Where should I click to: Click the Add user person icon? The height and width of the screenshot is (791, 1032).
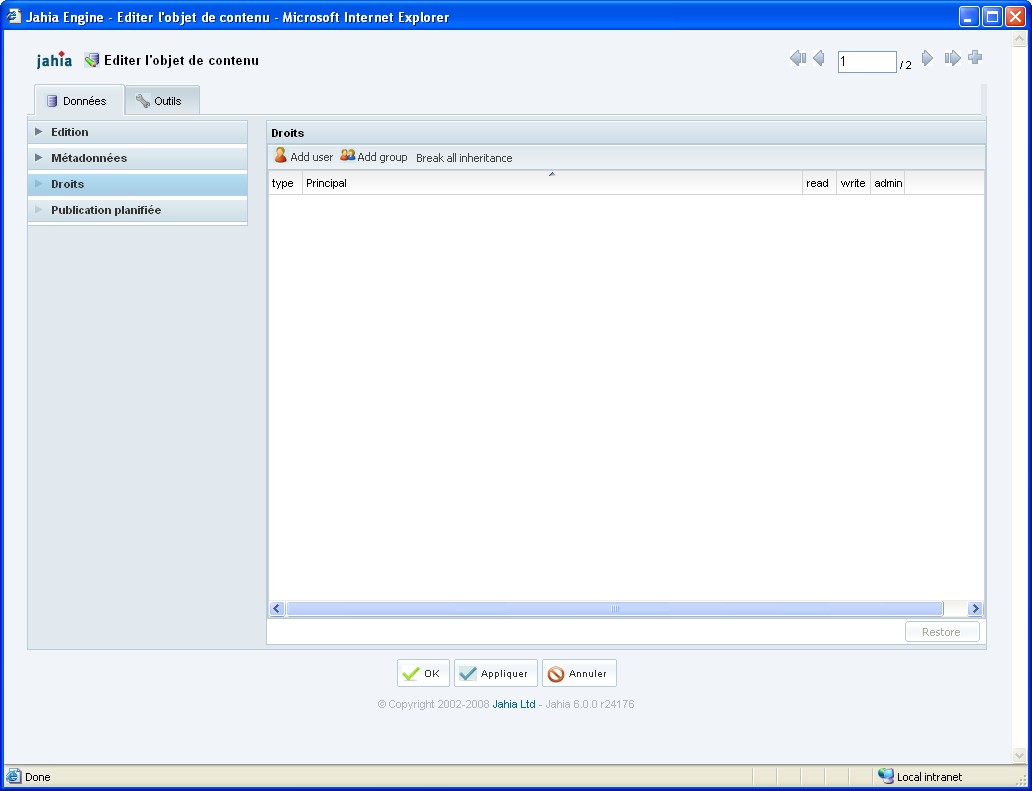(281, 155)
